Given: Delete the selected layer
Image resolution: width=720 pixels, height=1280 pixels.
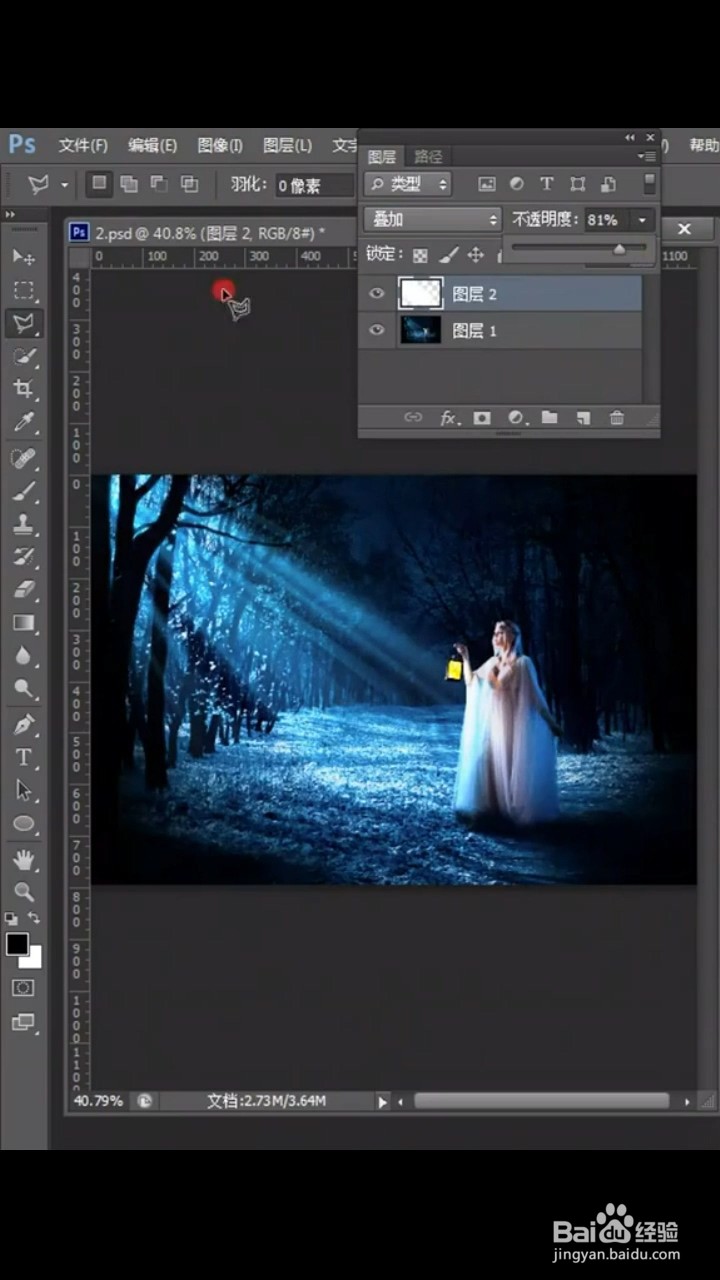Looking at the screenshot, I should pos(616,418).
